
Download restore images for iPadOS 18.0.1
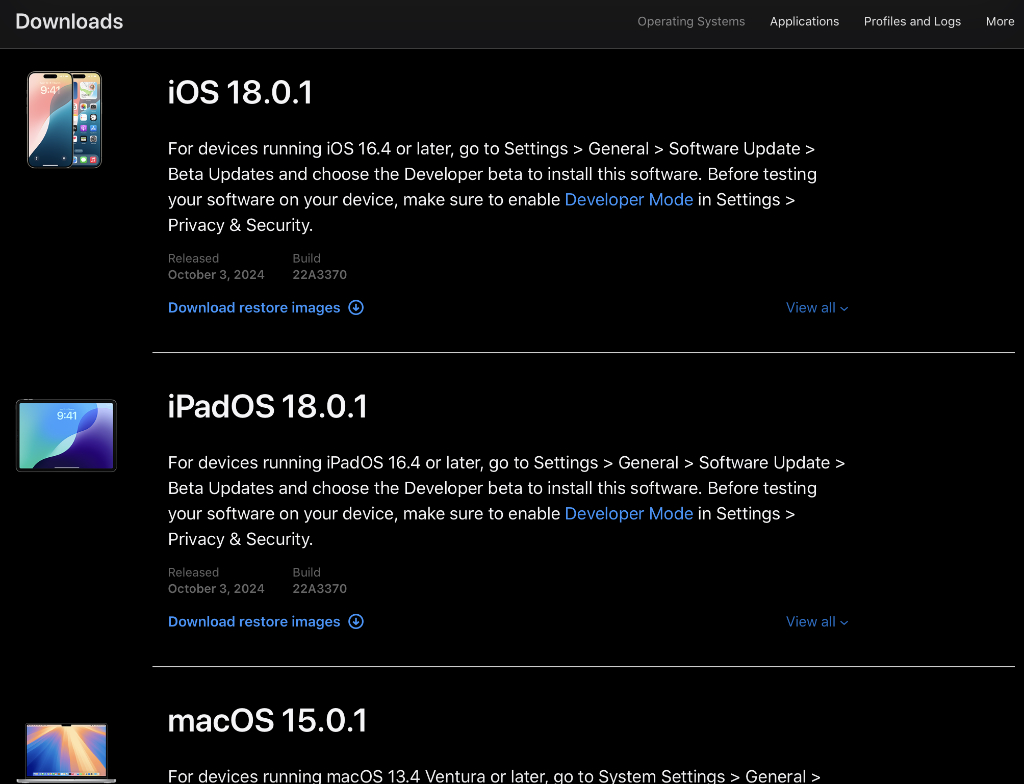pyautogui.click(x=253, y=621)
